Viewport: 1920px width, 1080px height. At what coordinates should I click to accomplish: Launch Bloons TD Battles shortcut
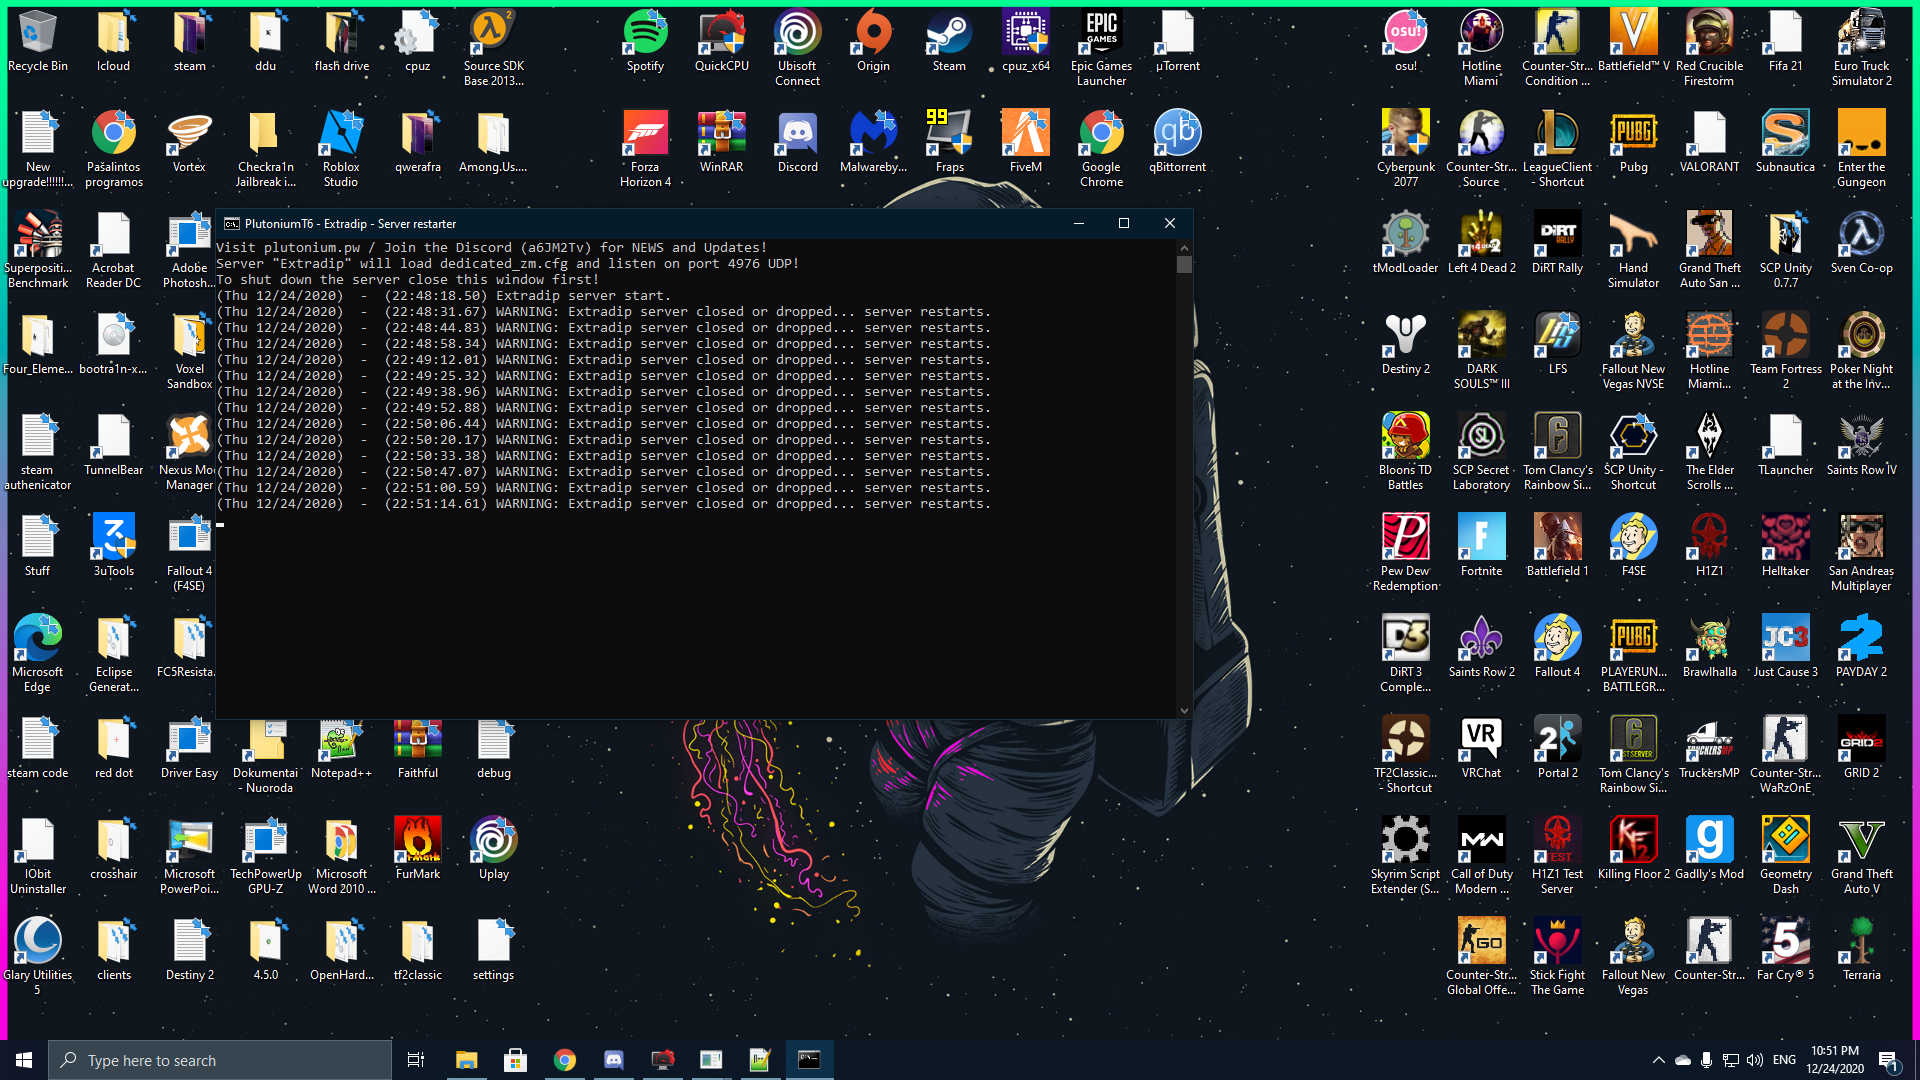[x=1405, y=452]
